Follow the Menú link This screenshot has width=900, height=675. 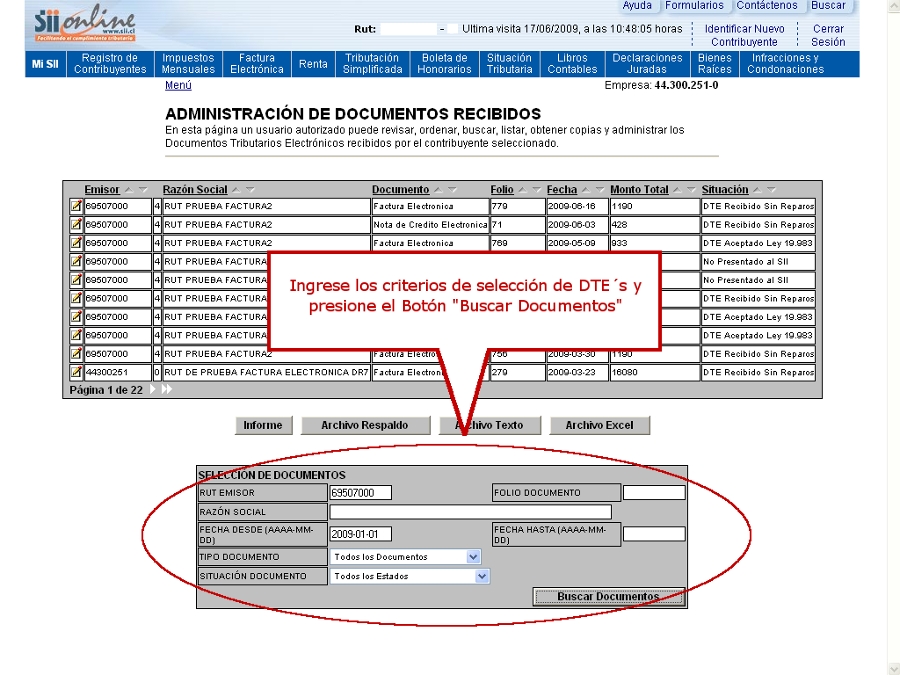[x=178, y=85]
